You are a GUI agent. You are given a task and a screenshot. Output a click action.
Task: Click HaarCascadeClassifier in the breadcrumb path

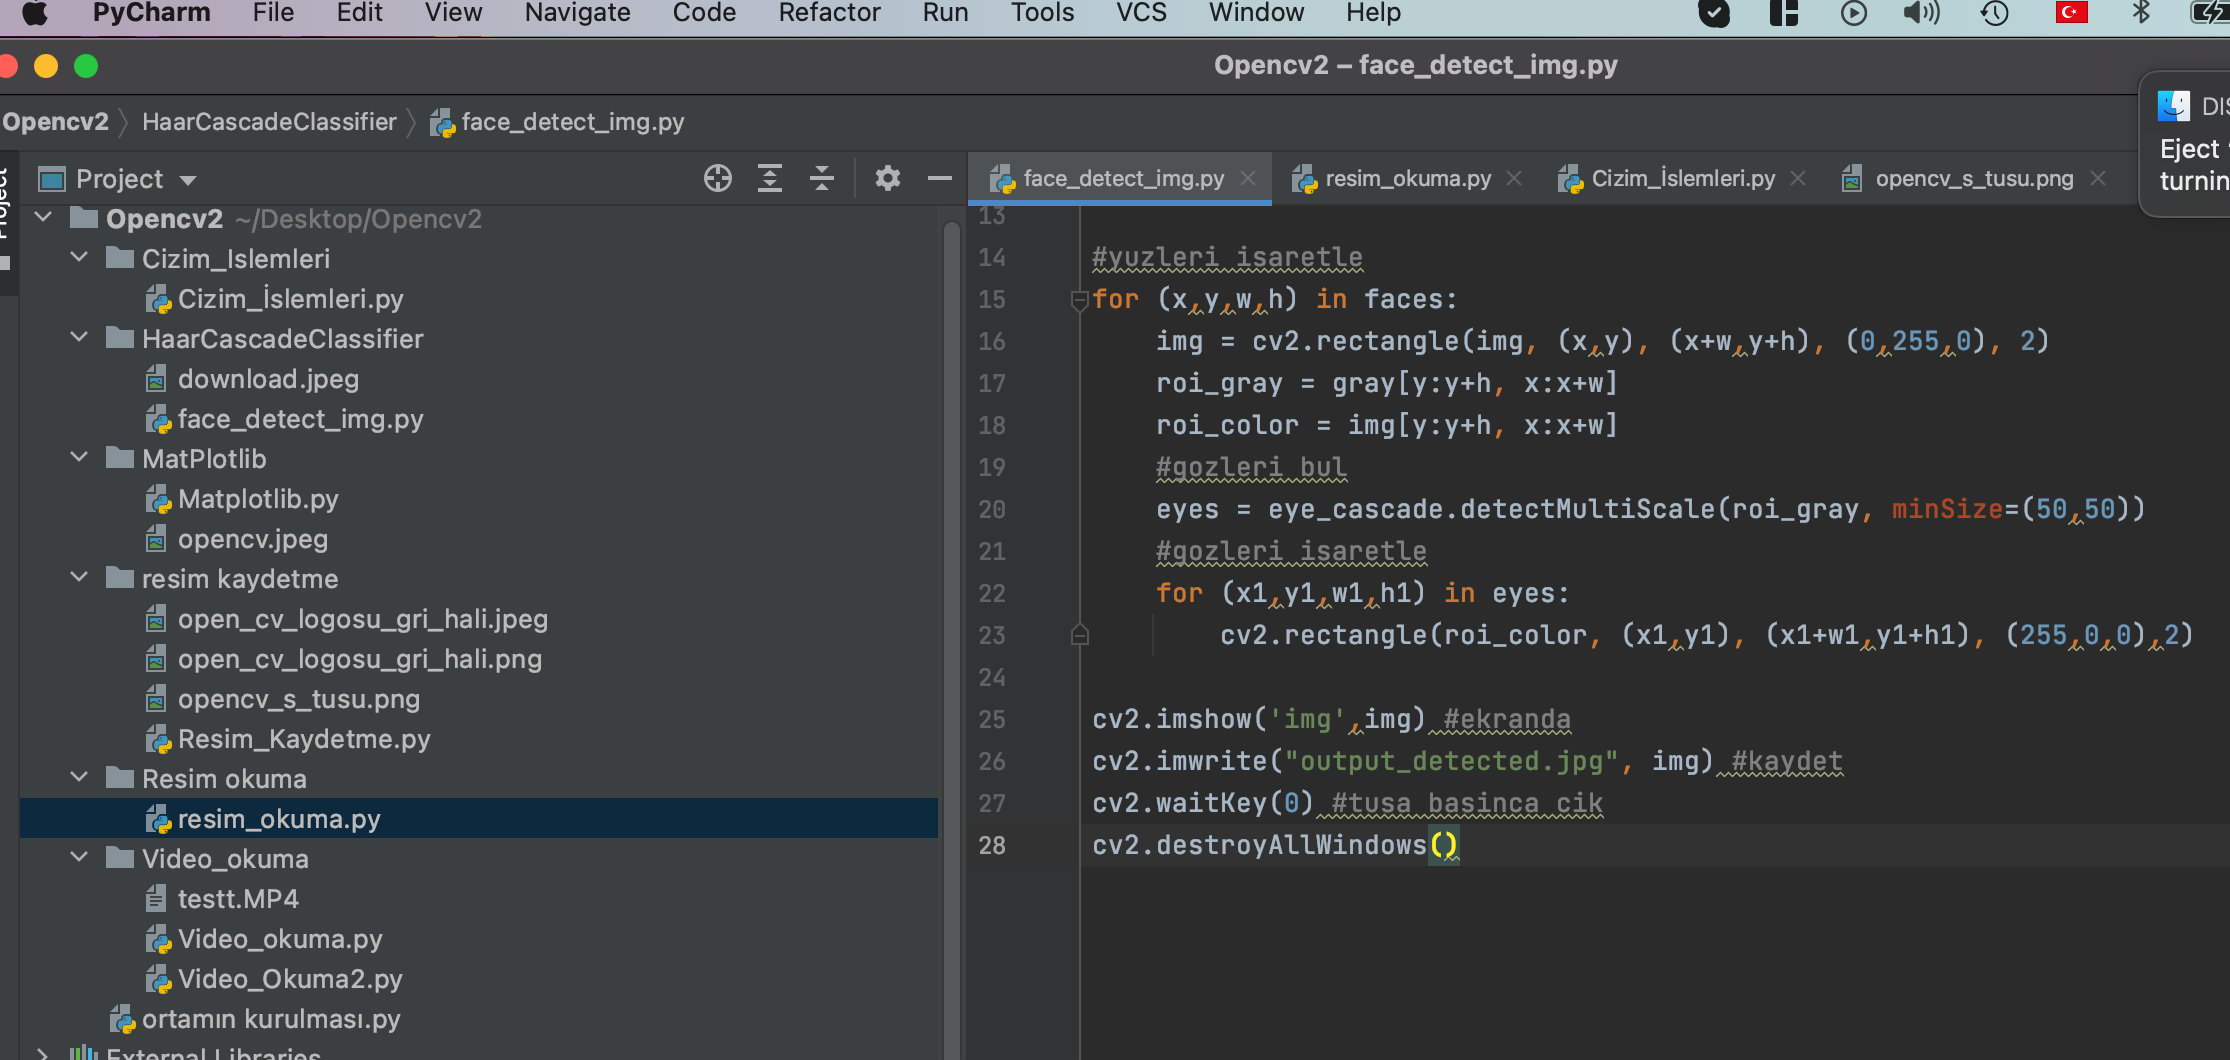click(x=269, y=122)
